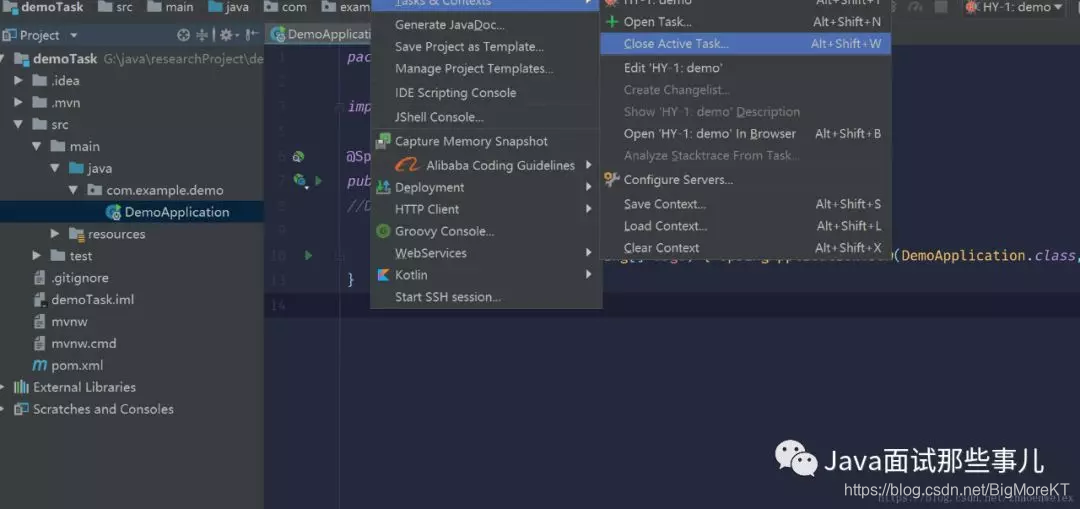
Task: Choose Start SSH session menu item
Action: (x=486, y=297)
